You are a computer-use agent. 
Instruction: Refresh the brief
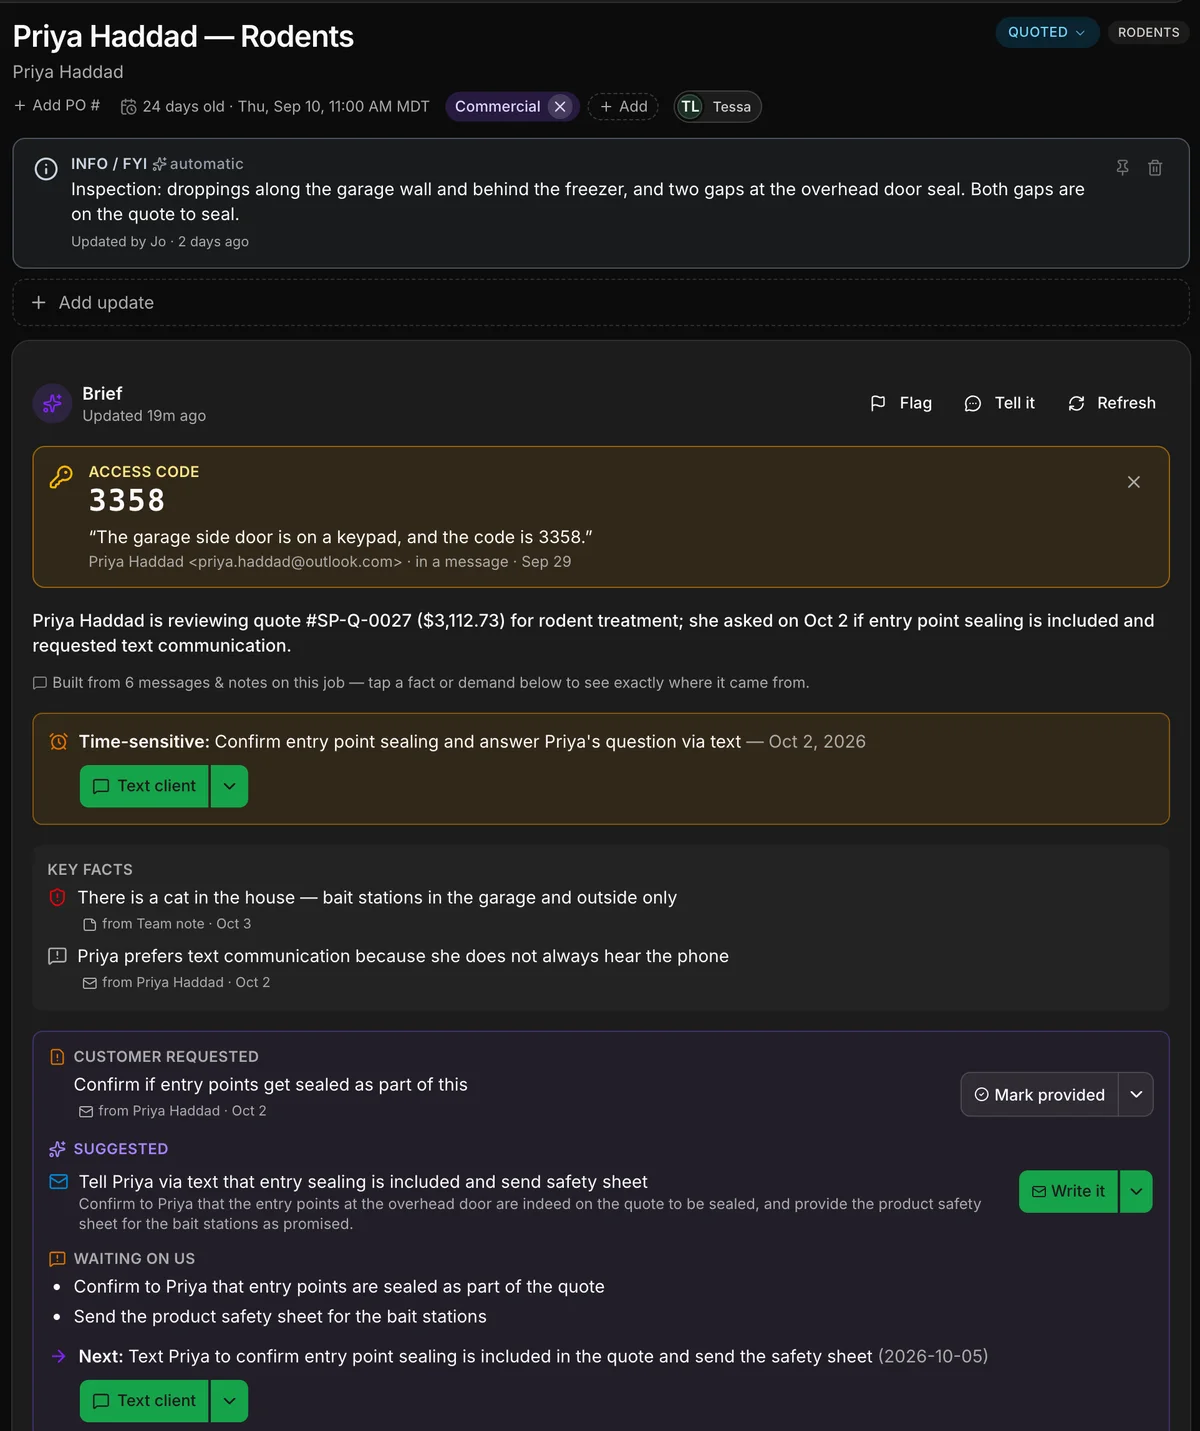(1112, 403)
